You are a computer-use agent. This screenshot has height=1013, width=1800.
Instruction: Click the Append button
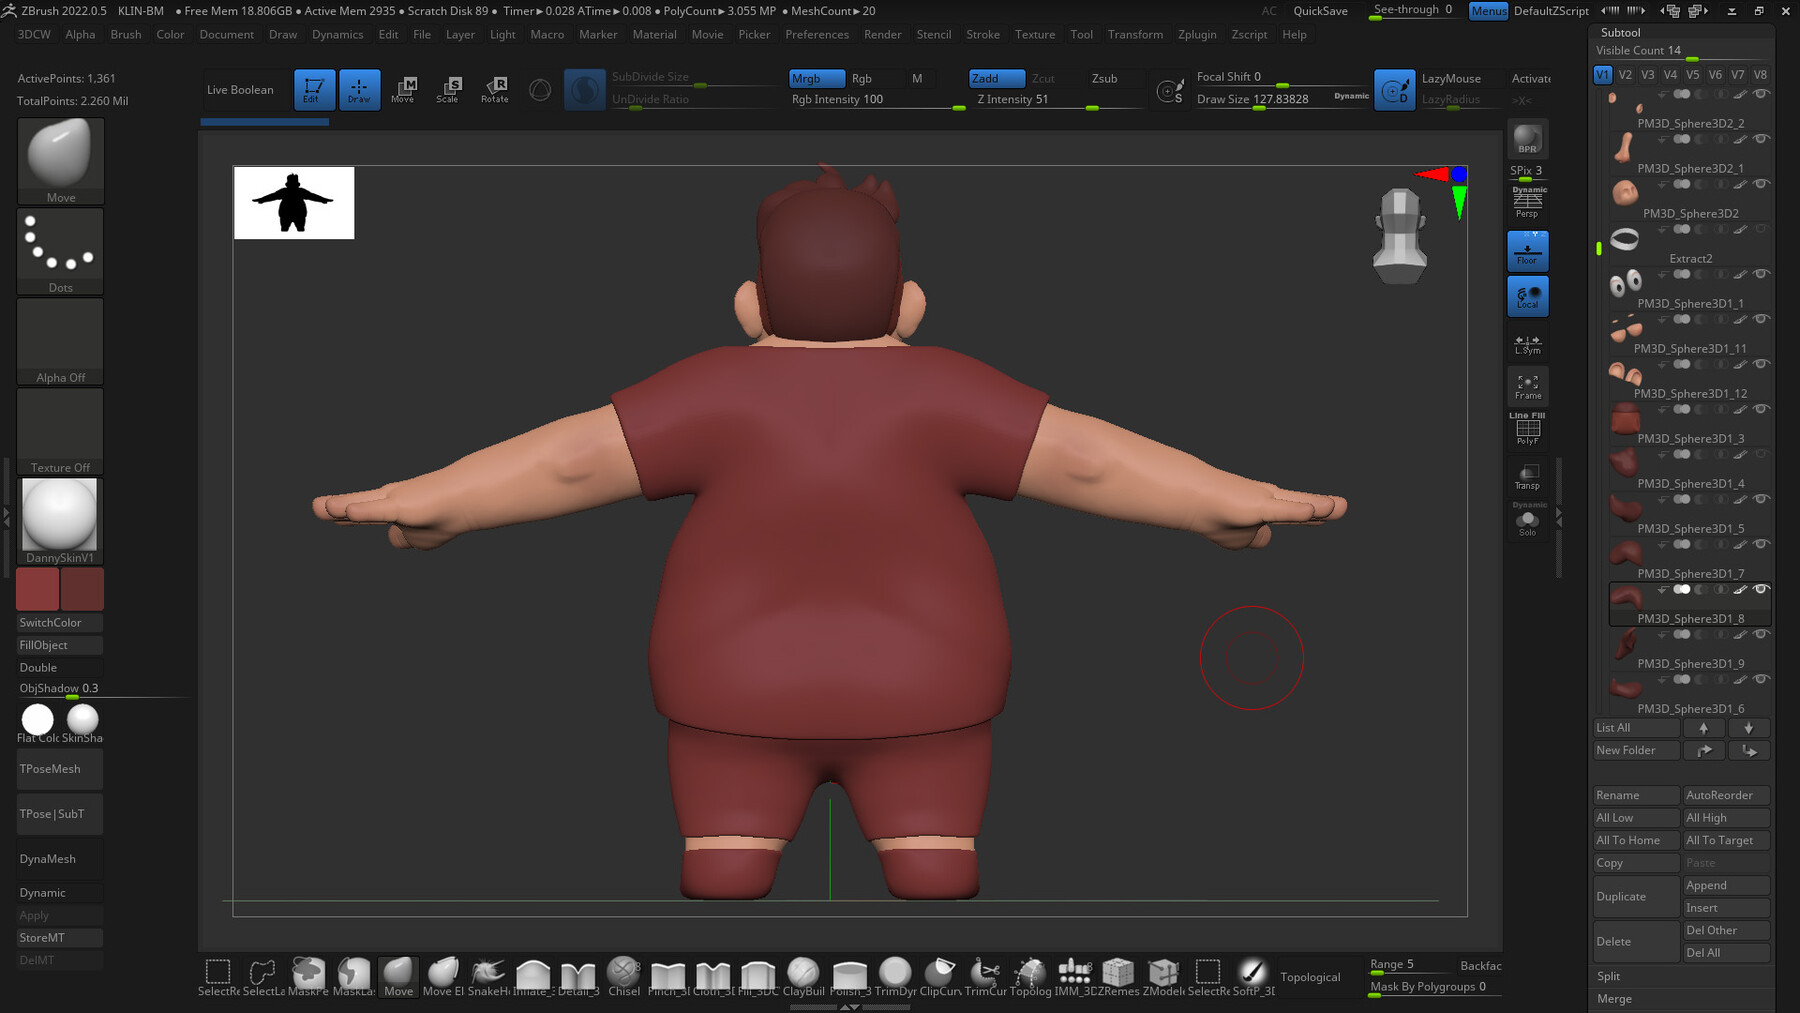[x=1726, y=885]
